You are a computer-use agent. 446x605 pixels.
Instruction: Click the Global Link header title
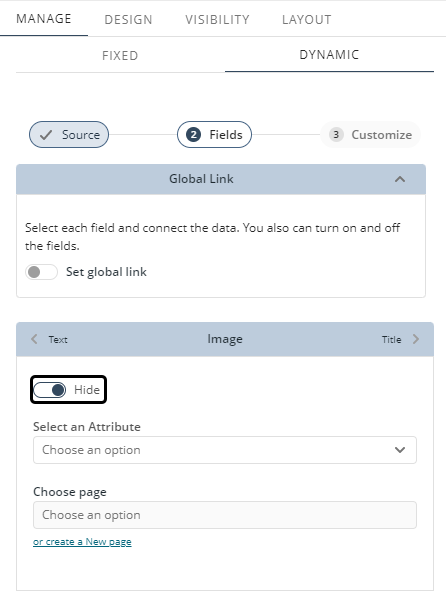point(201,179)
